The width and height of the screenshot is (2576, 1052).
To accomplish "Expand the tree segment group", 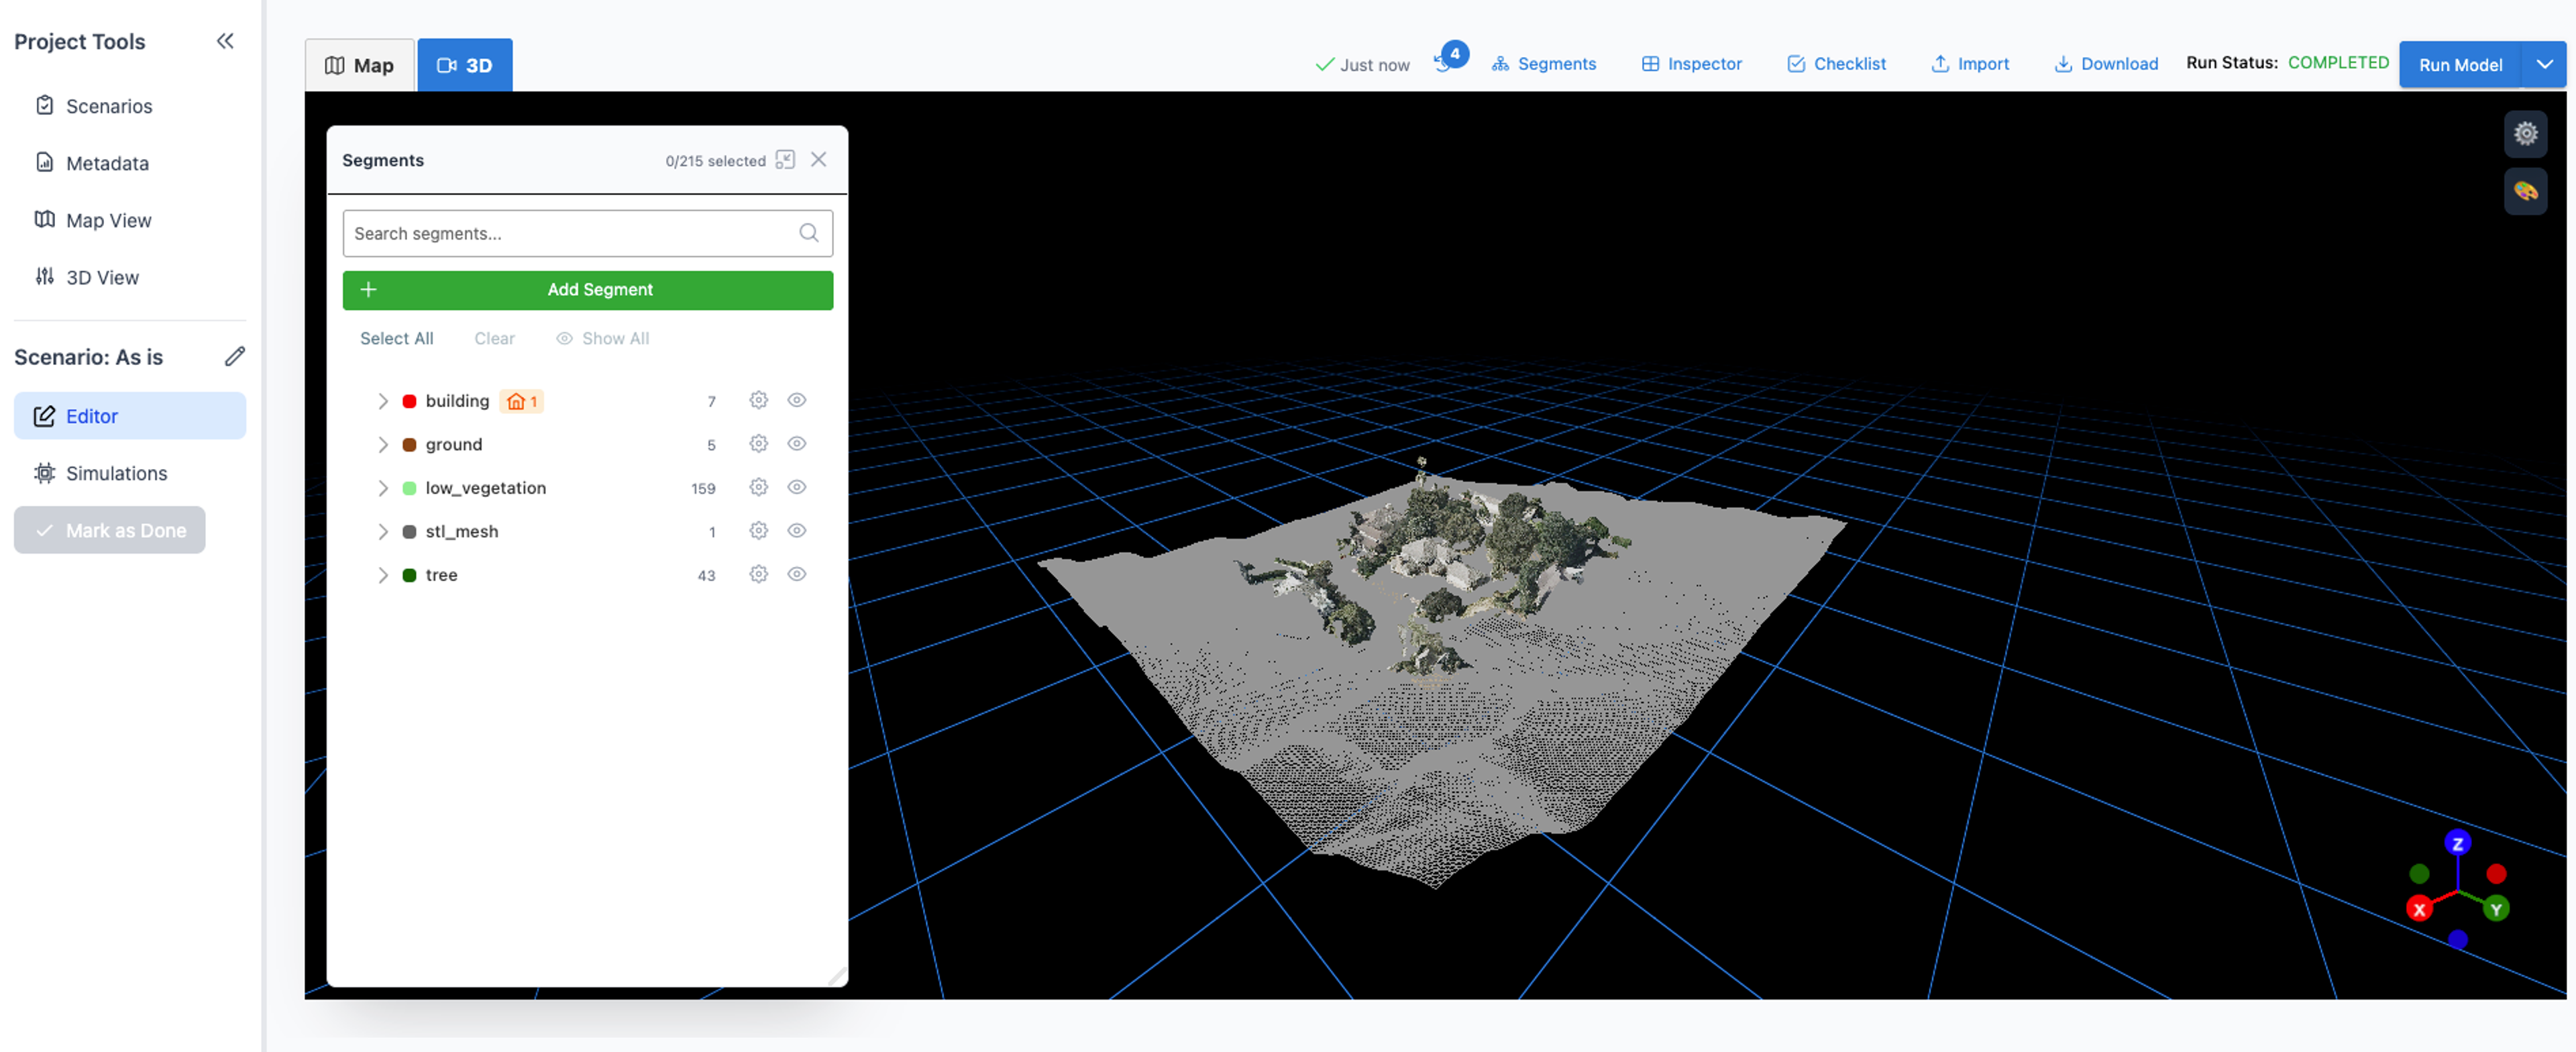I will coord(382,575).
